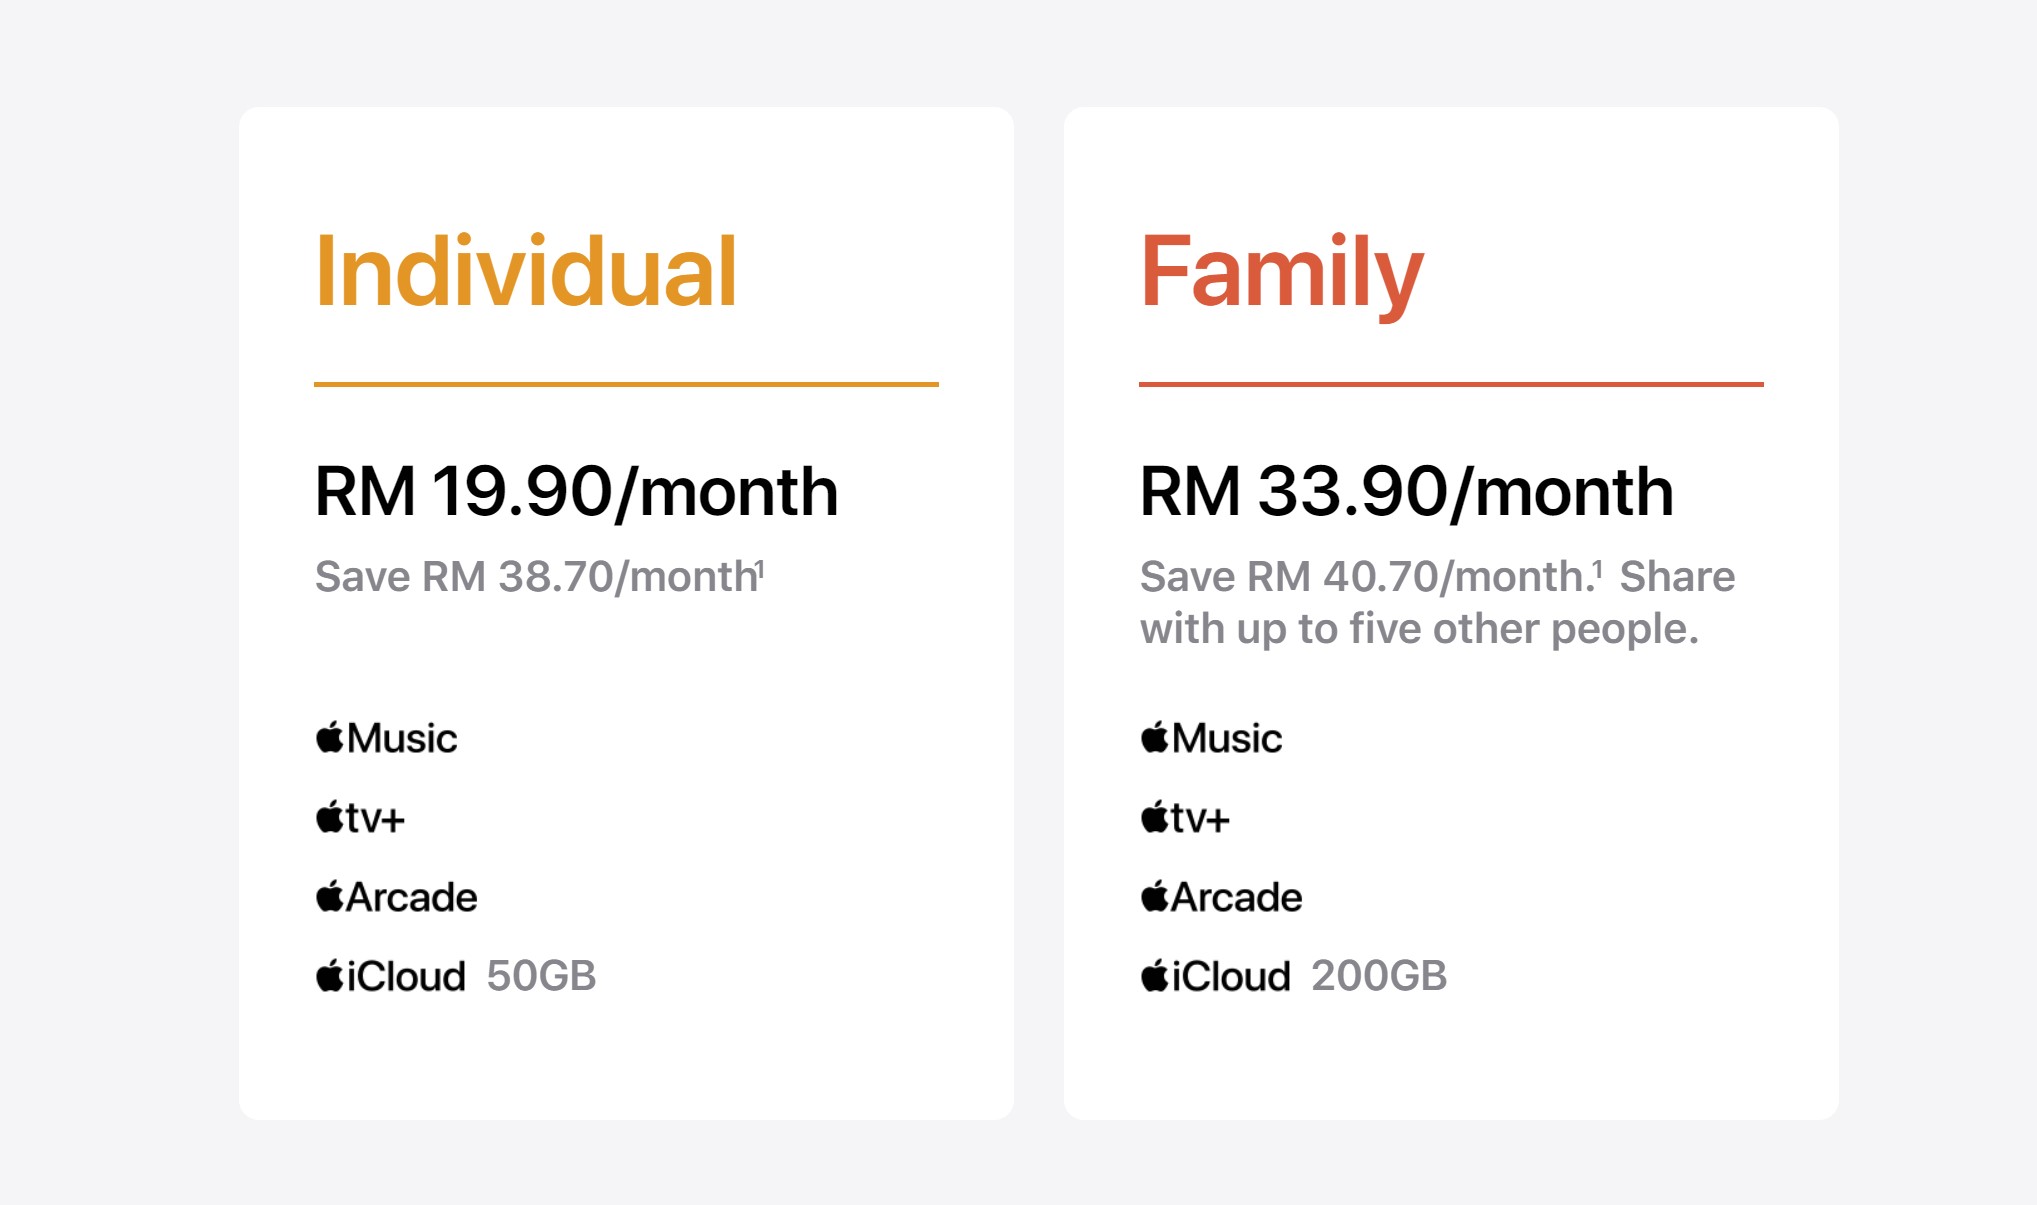Open footnote 1 beside Save RM 38.70/month
This screenshot has height=1205, width=2037.
(761, 569)
